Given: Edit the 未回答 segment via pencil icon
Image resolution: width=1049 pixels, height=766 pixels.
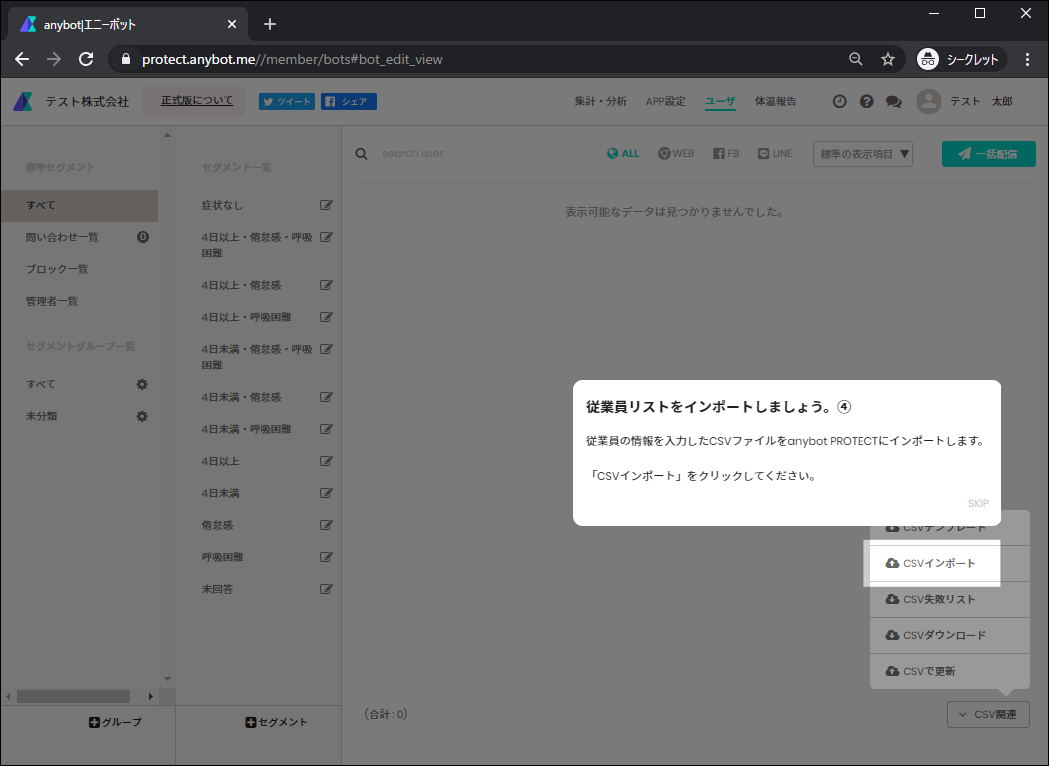Looking at the screenshot, I should click(x=326, y=588).
